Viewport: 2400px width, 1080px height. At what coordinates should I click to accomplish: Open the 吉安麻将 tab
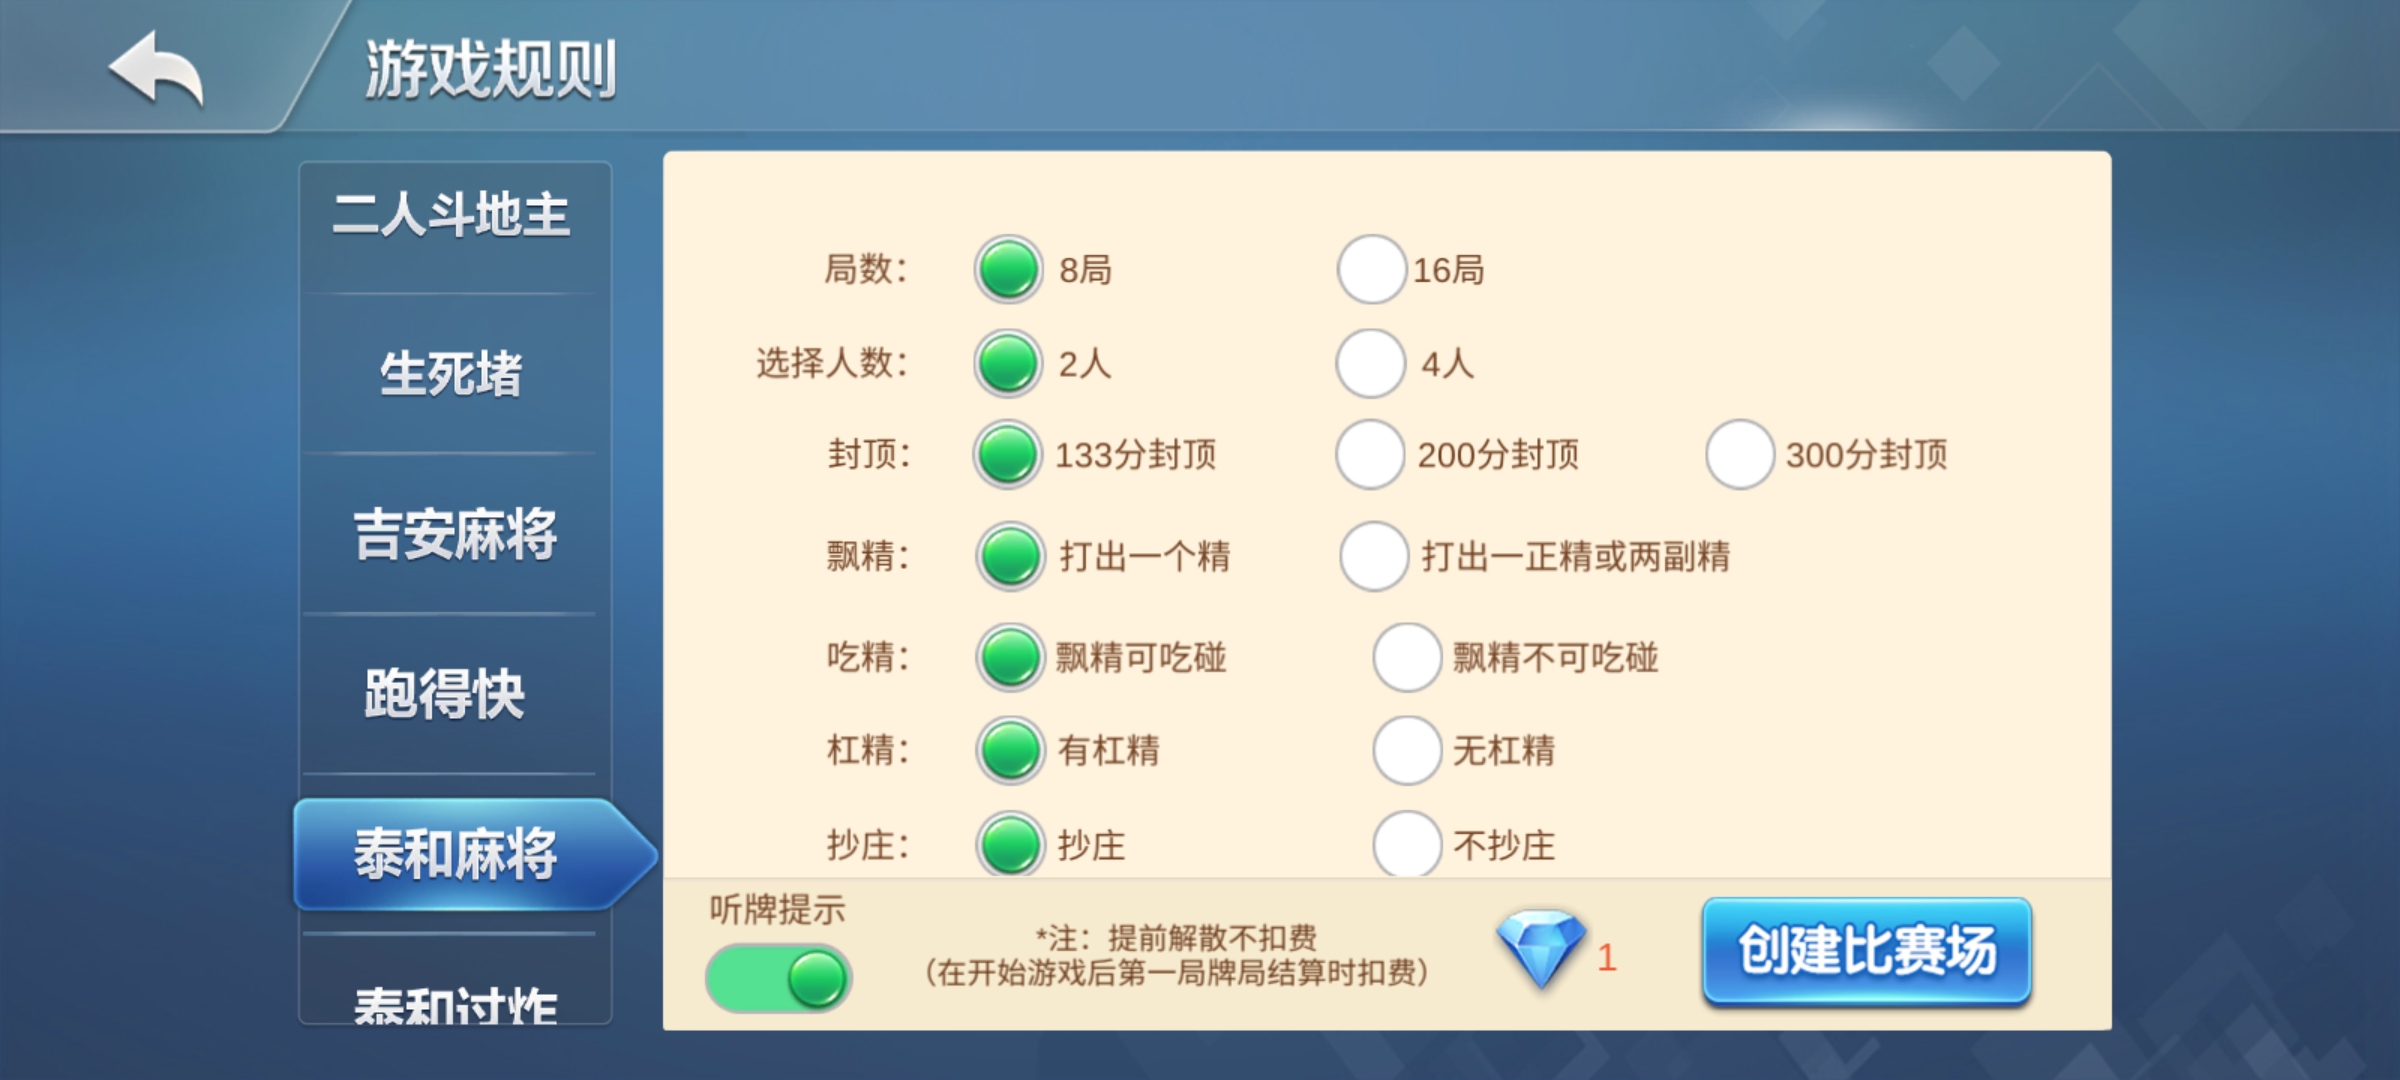click(x=455, y=534)
